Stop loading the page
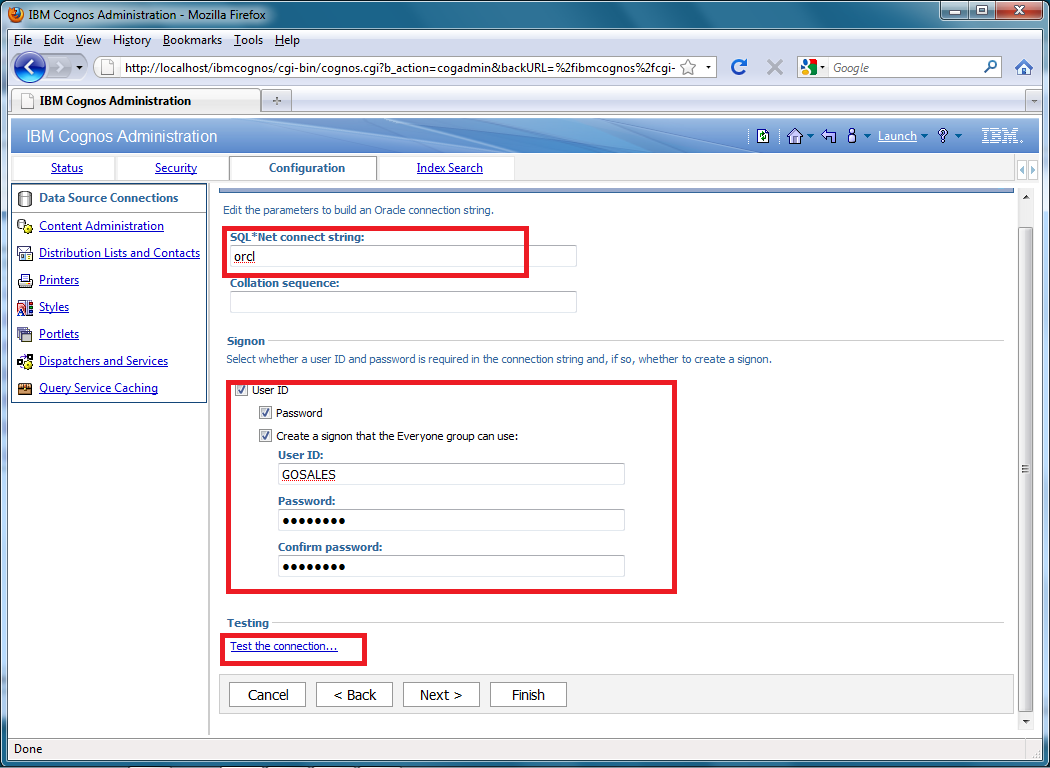This screenshot has height=768, width=1050. tap(774, 67)
